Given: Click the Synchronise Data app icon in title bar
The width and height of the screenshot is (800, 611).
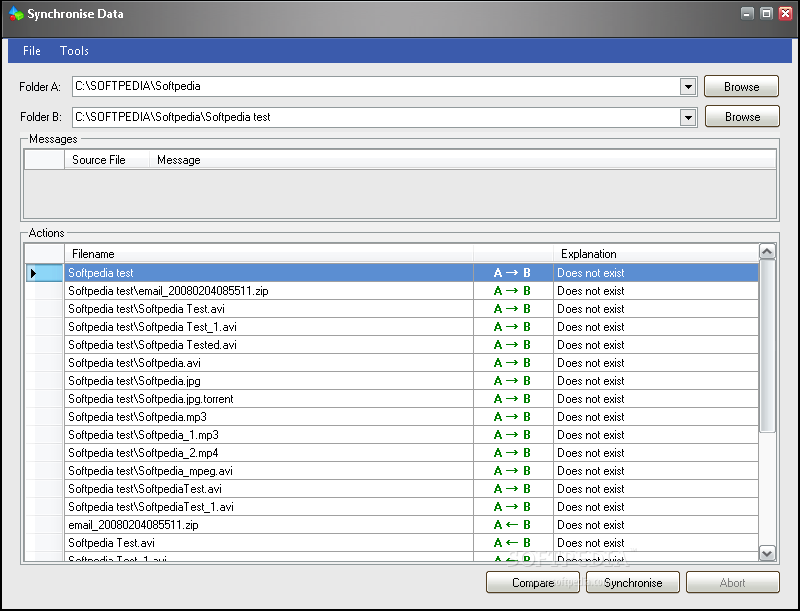Looking at the screenshot, I should pos(16,14).
